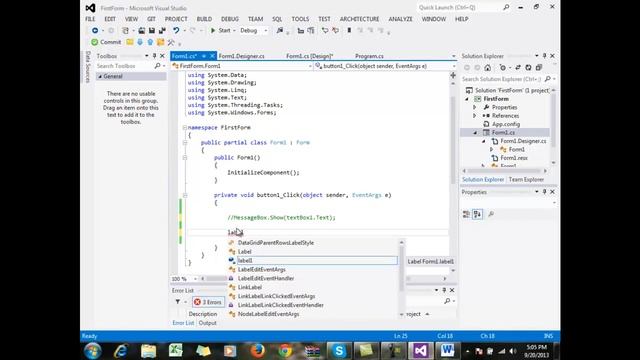Open Internet Explorer from the taskbar

coord(121,351)
